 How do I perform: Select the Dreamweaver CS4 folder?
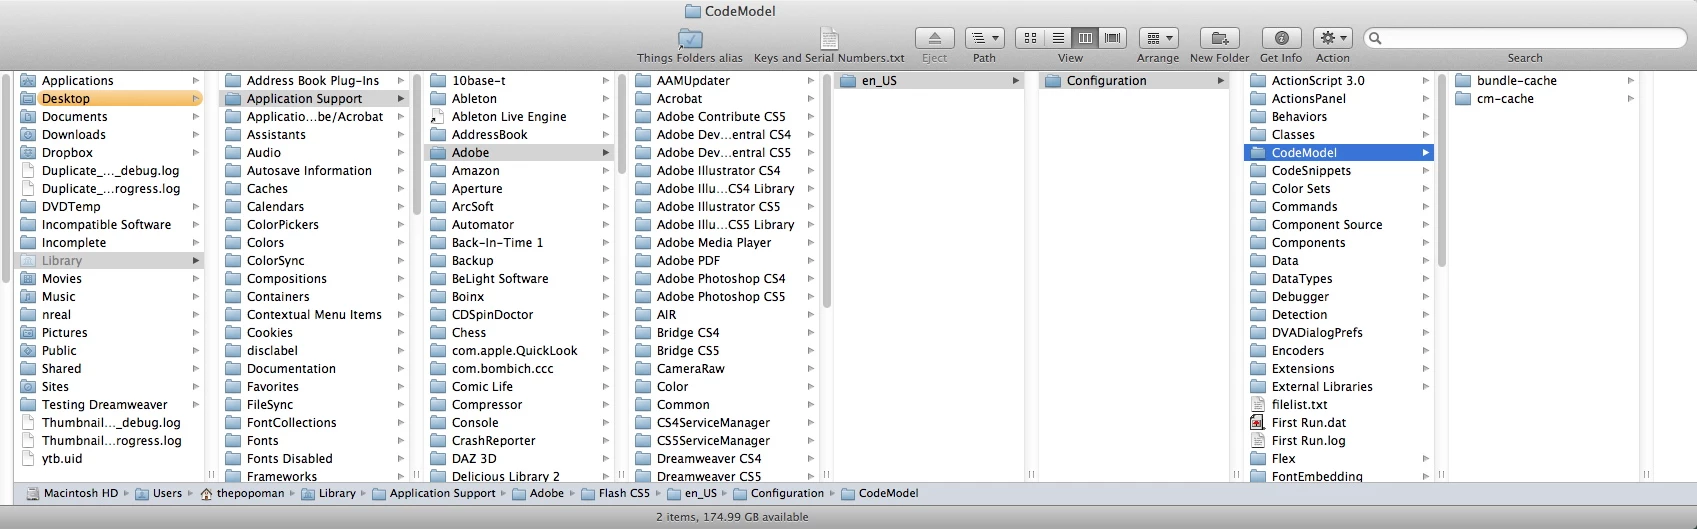pyautogui.click(x=724, y=459)
